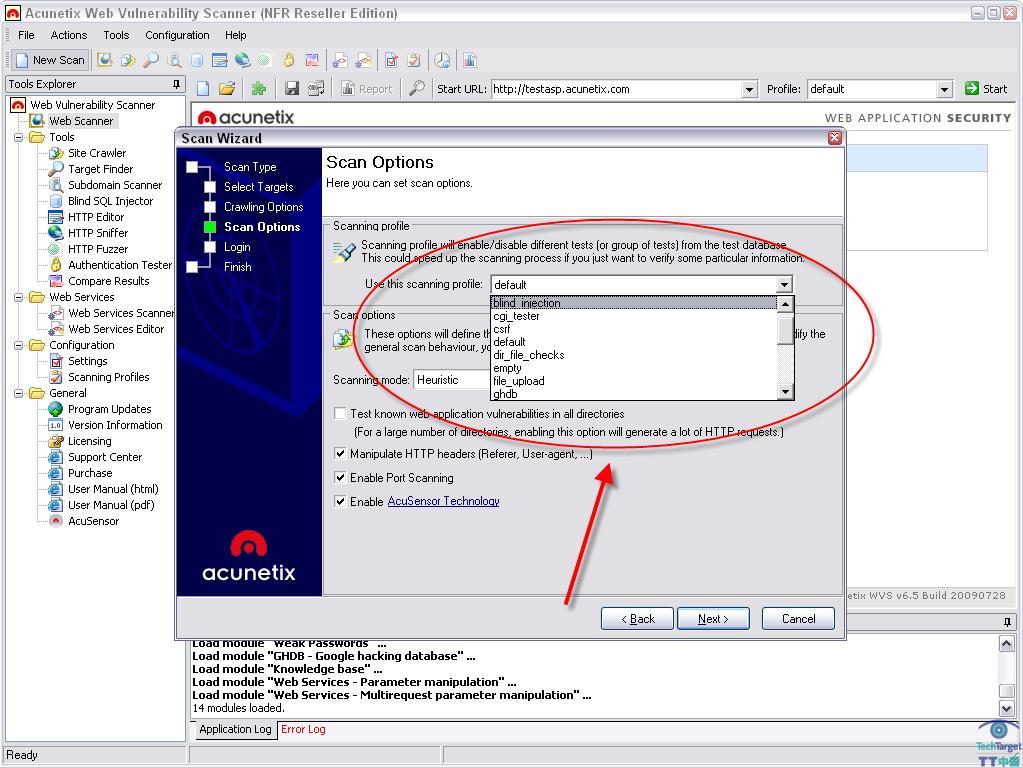Uncheck Manipulate HTTP headers
Viewport: 1023px width, 768px height.
coord(340,453)
